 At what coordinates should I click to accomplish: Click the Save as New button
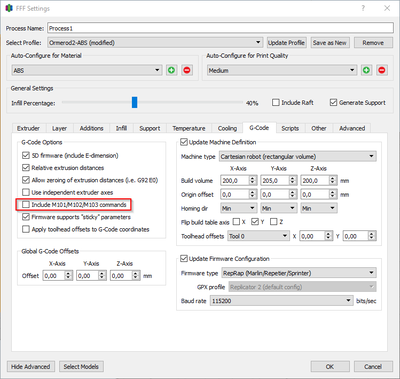(x=330, y=43)
